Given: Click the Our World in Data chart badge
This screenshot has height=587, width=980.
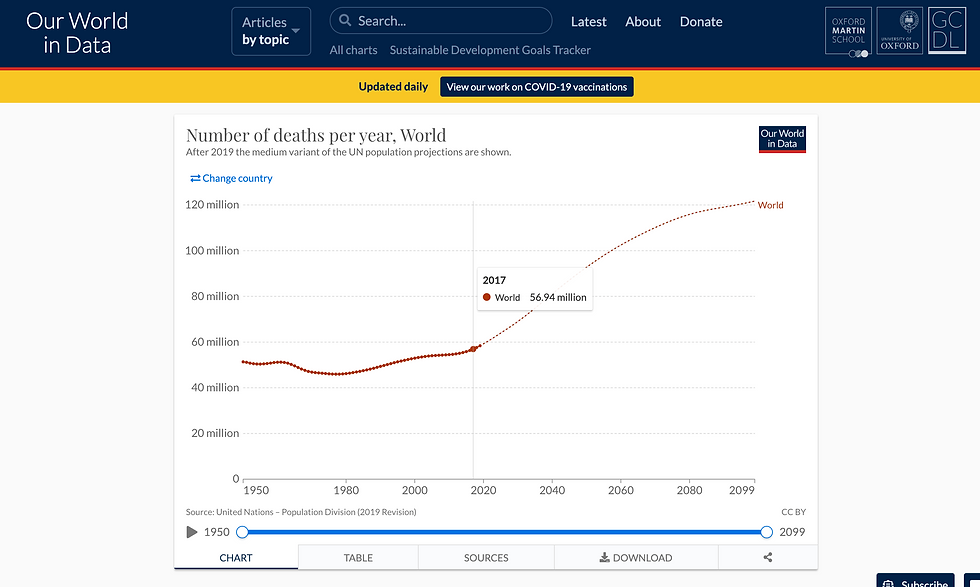Looking at the screenshot, I should pos(782,139).
